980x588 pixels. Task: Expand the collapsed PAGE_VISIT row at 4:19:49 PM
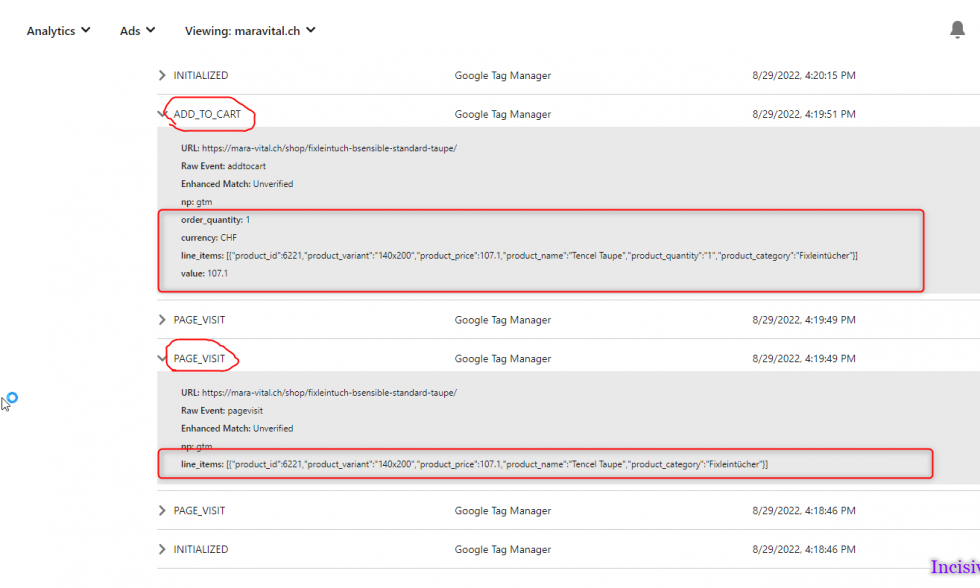(163, 320)
